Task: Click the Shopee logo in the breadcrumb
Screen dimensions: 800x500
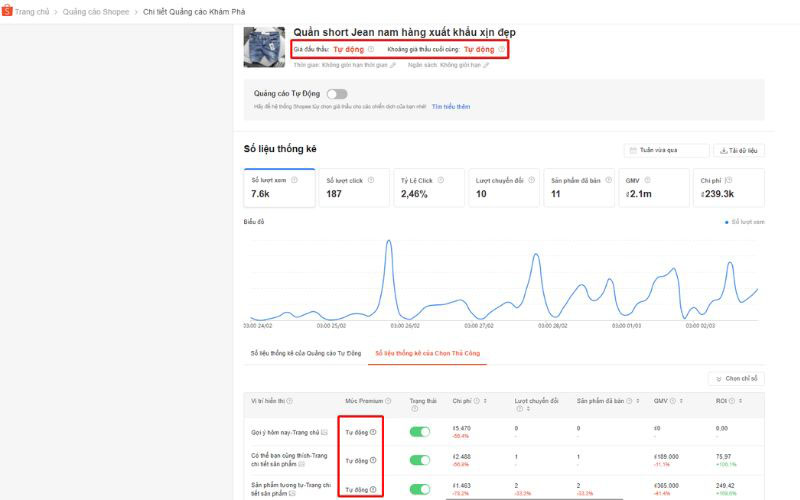Action: click(7, 11)
